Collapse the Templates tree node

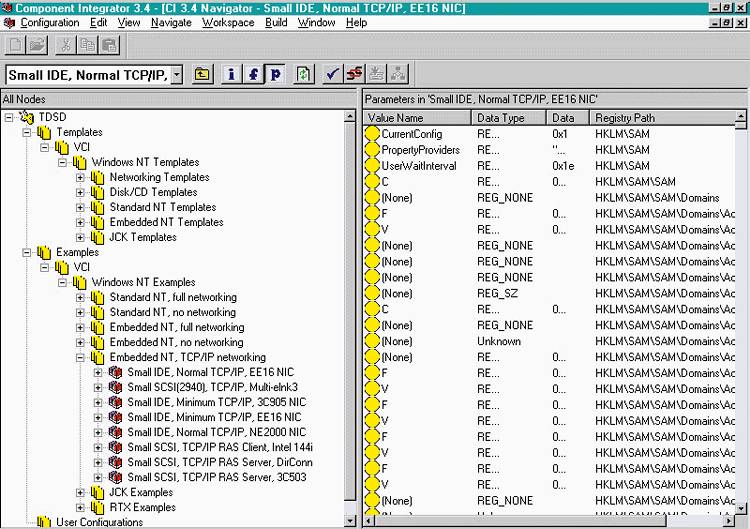coord(27,132)
